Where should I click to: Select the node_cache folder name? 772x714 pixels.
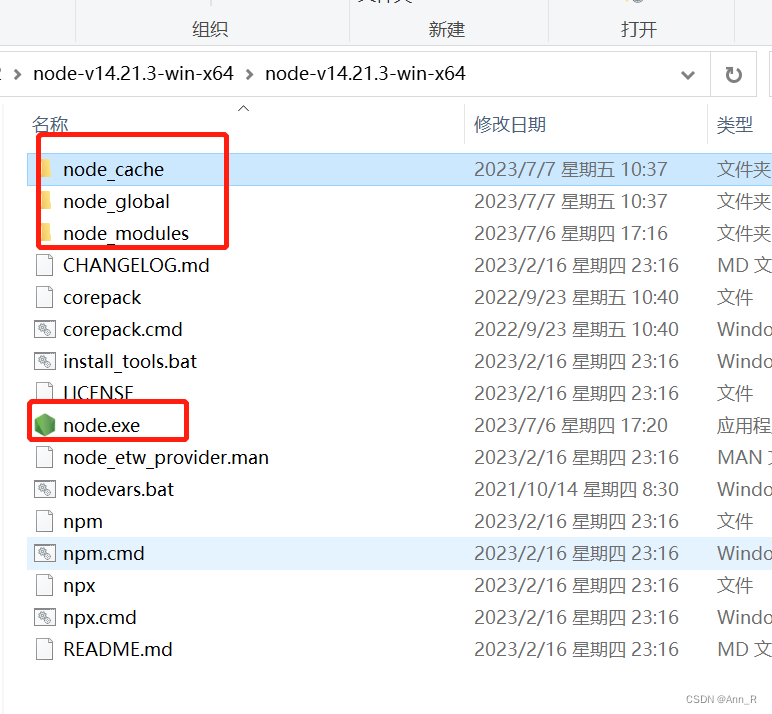(114, 169)
